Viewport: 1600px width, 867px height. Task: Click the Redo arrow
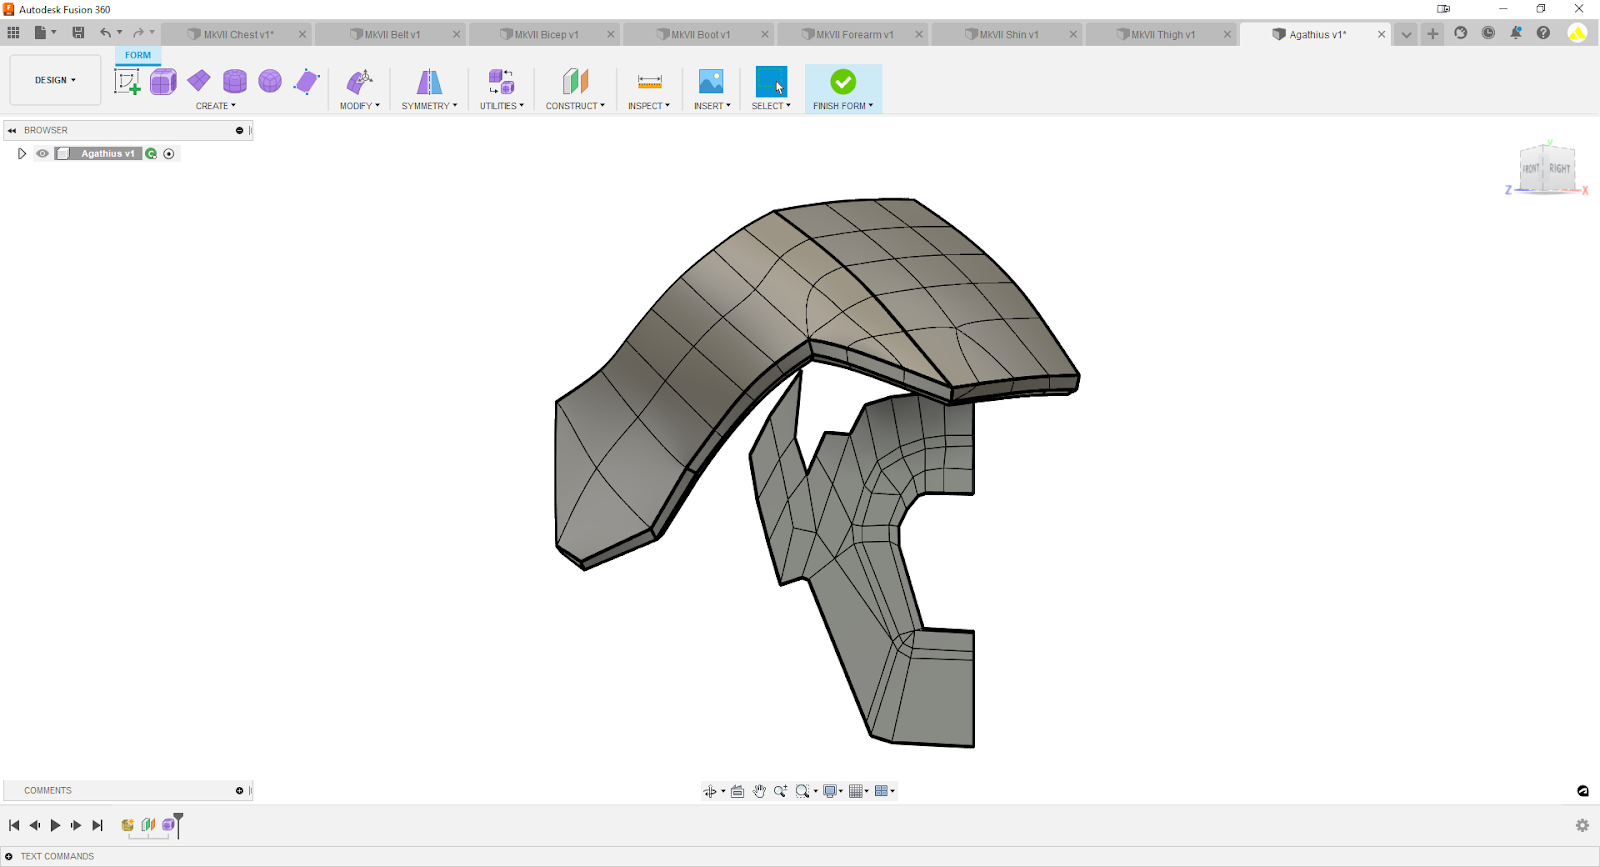click(138, 33)
